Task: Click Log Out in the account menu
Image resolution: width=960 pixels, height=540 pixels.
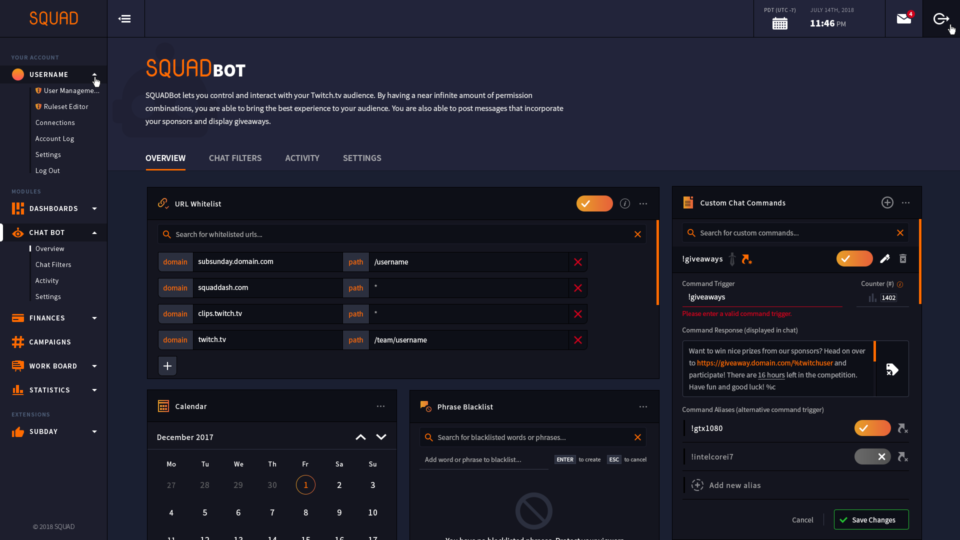Action: (x=47, y=171)
